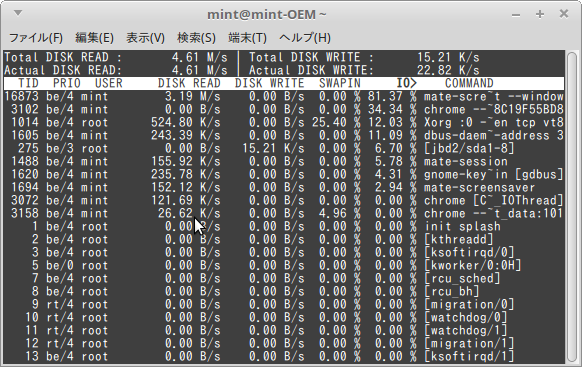Click TID 16873 in the first row
Image resolution: width=582 pixels, height=367 pixels.
22,96
